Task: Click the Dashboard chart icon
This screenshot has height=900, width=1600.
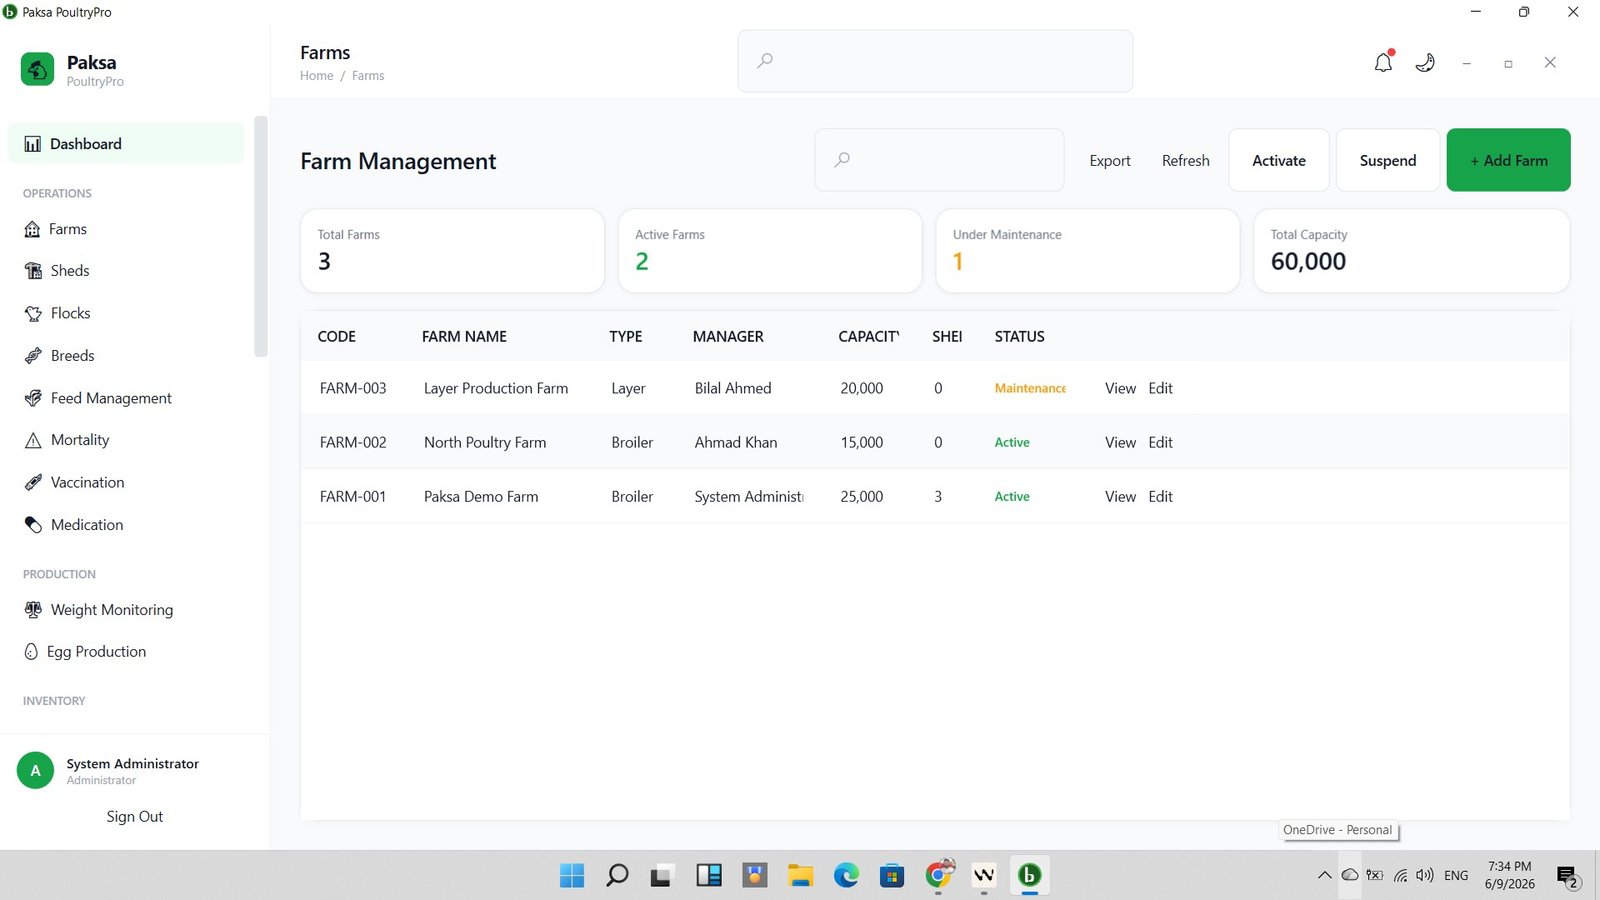Action: (x=33, y=144)
